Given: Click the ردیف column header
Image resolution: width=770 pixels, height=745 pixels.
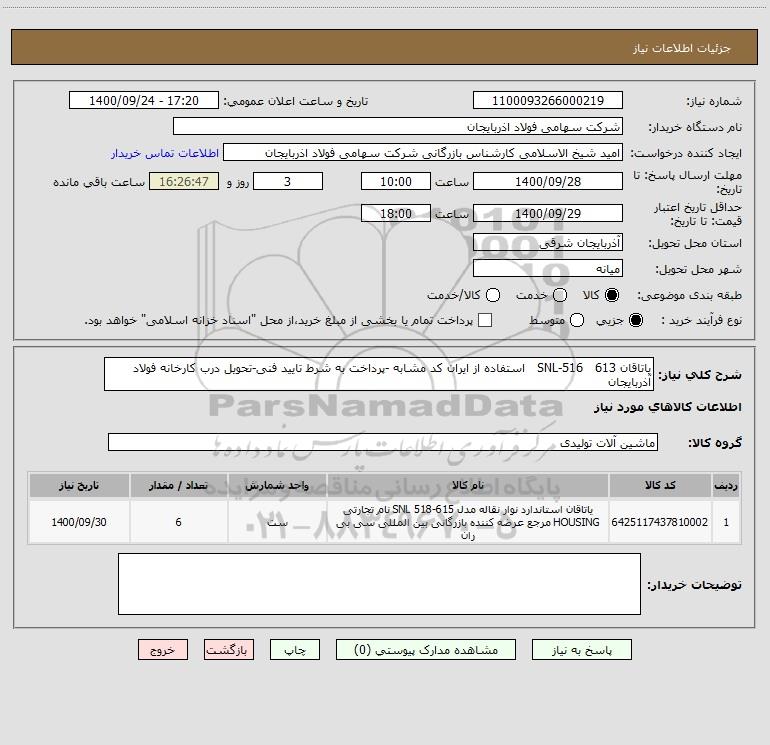Looking at the screenshot, I should [x=726, y=485].
